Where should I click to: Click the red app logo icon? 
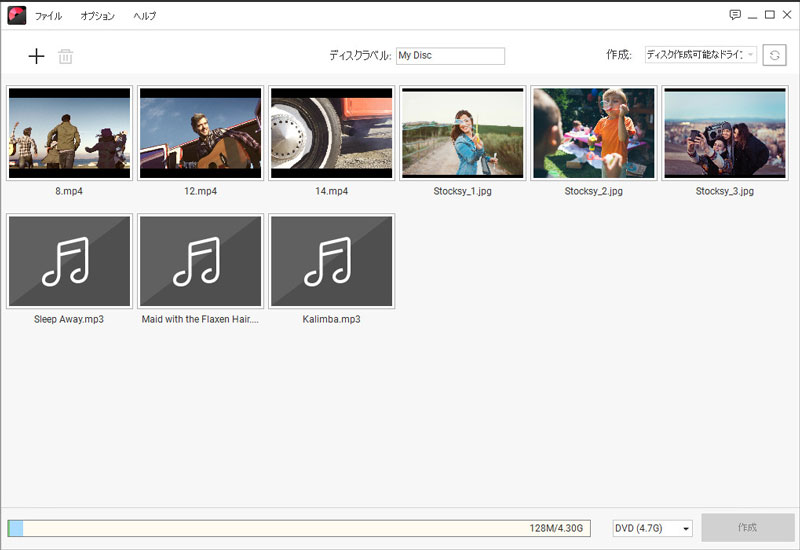pos(17,15)
